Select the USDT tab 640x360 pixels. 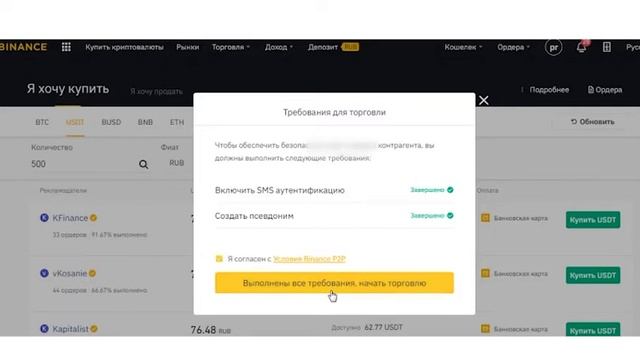(x=75, y=122)
